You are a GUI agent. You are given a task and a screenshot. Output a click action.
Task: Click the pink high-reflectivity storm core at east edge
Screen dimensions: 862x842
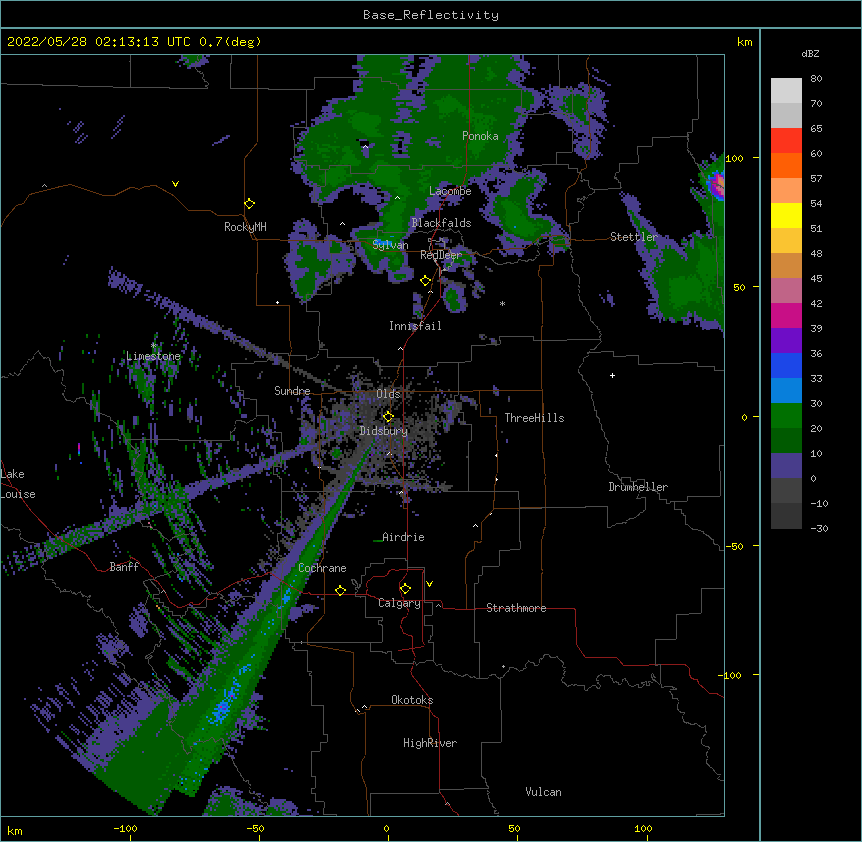[717, 184]
